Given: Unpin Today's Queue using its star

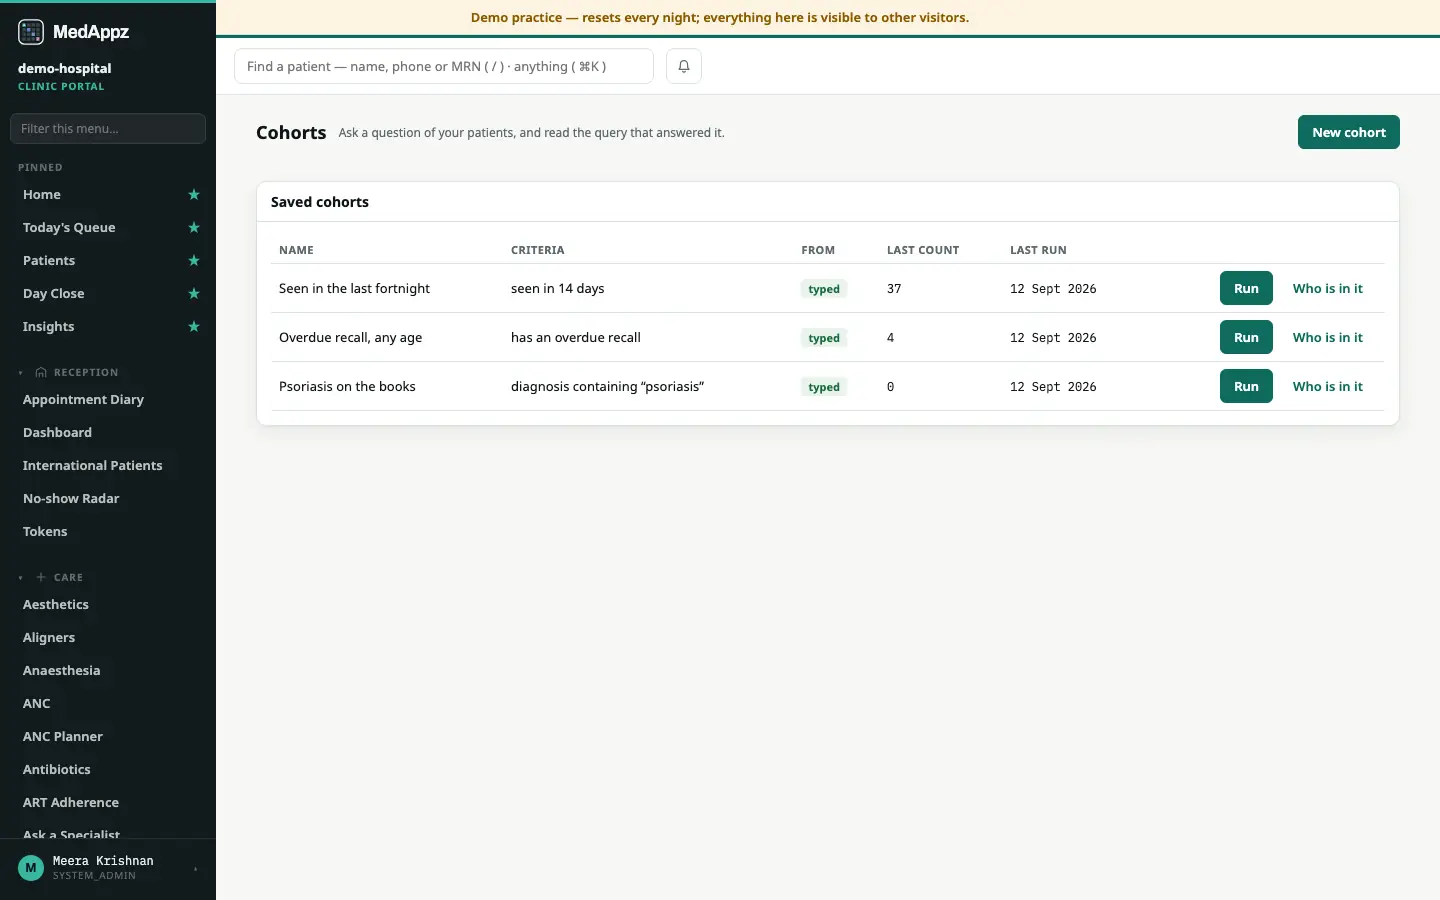Looking at the screenshot, I should pos(194,228).
